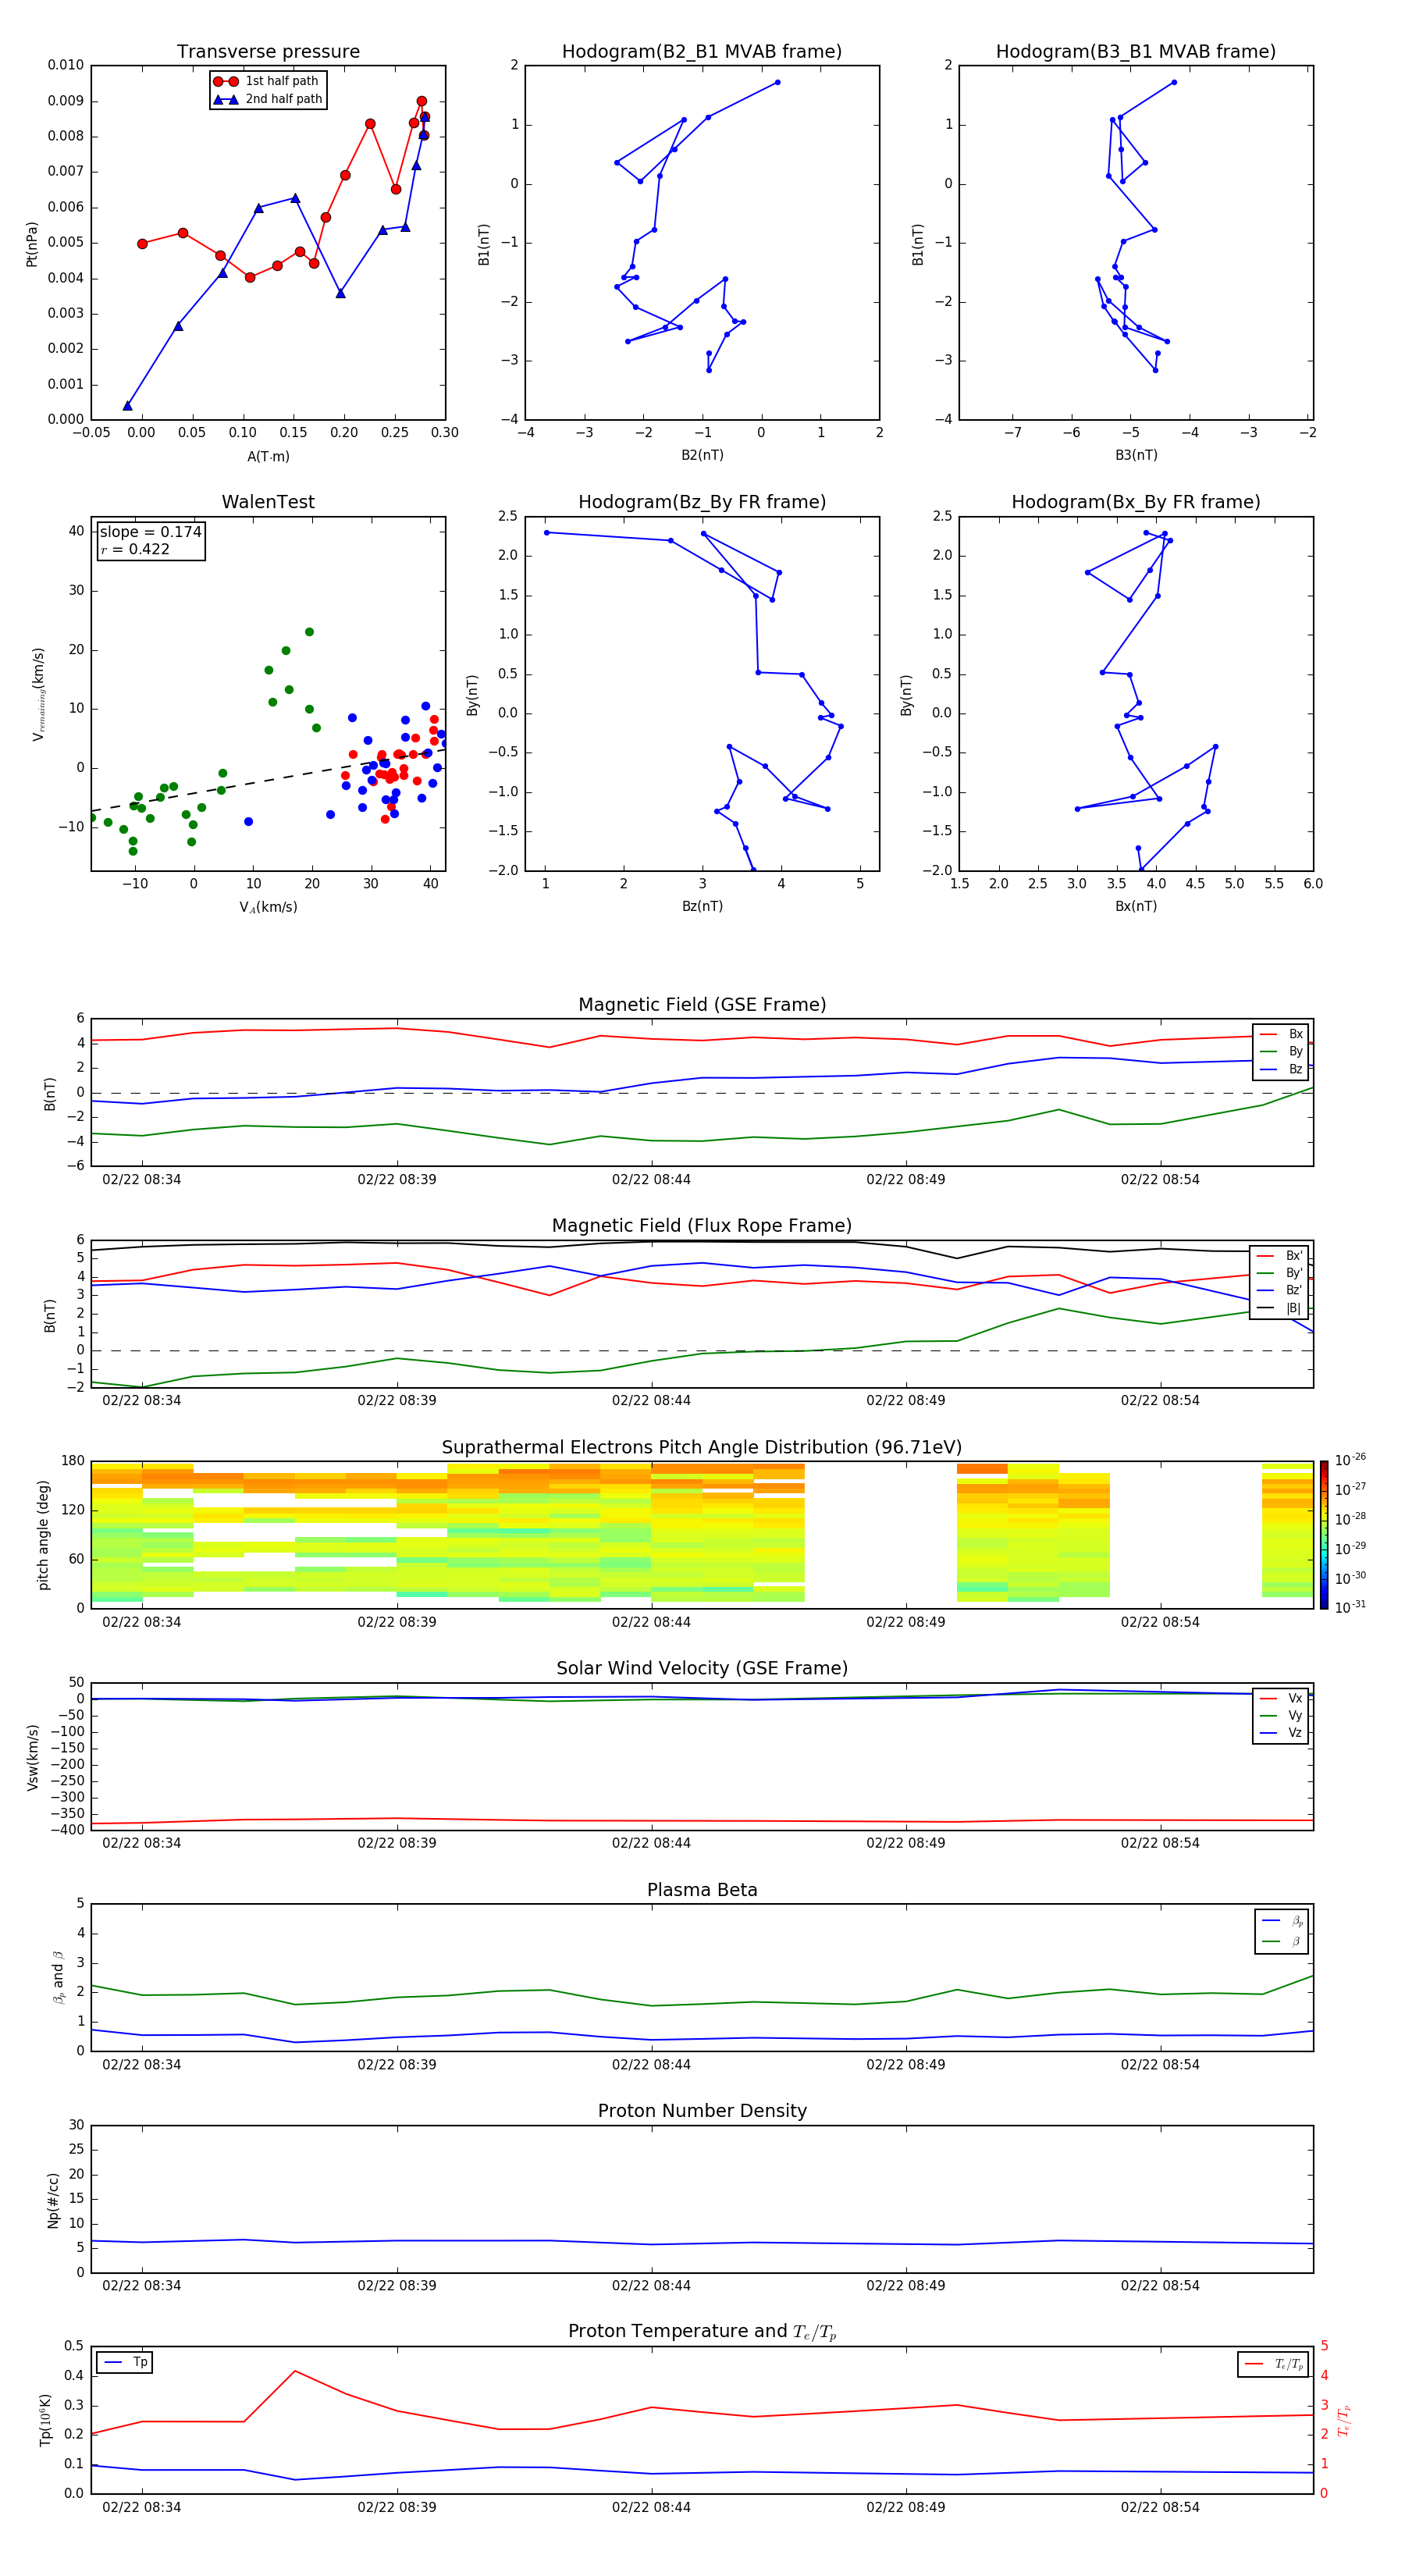Click '02/22 08:39' tick under Plasma Beta plot
1405x2576 pixels.
tap(397, 2064)
